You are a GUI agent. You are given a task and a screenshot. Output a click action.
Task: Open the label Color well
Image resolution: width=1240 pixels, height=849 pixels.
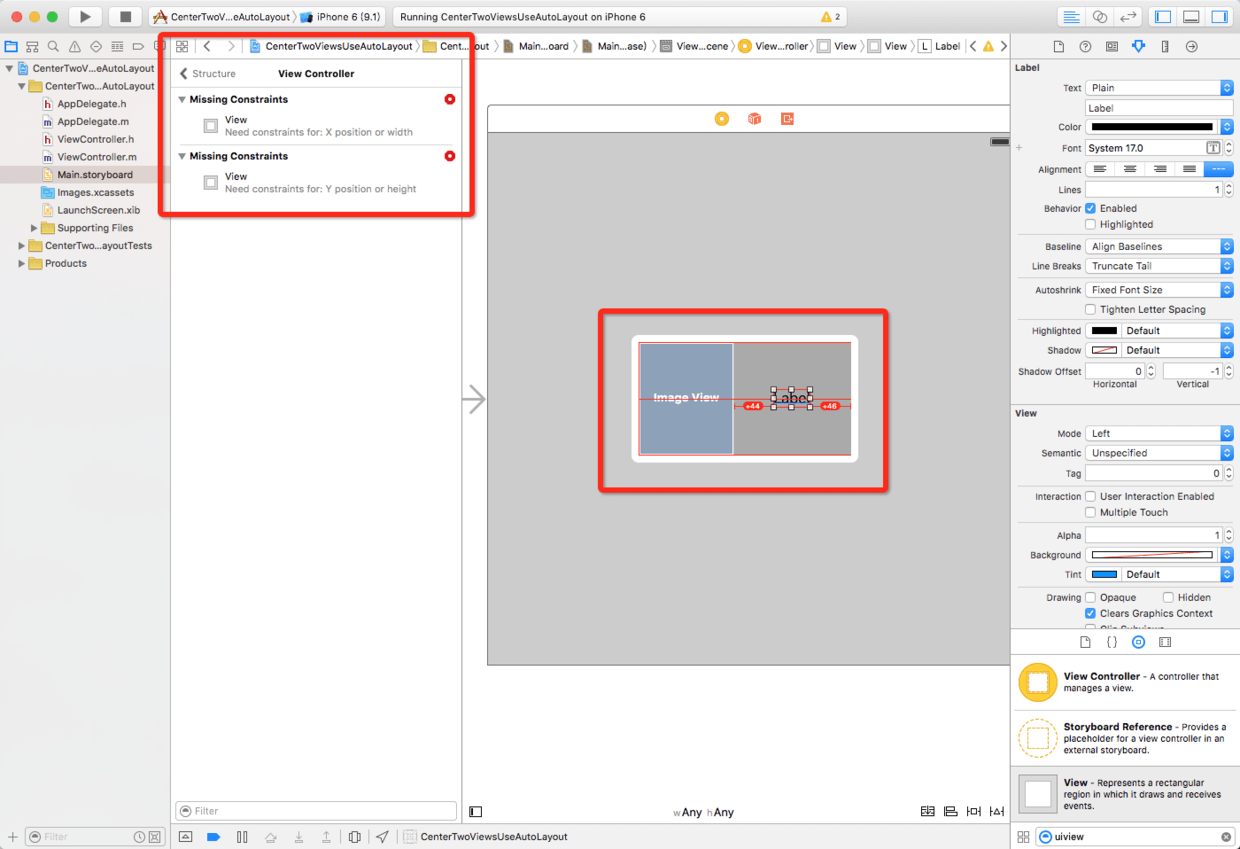pos(1151,127)
